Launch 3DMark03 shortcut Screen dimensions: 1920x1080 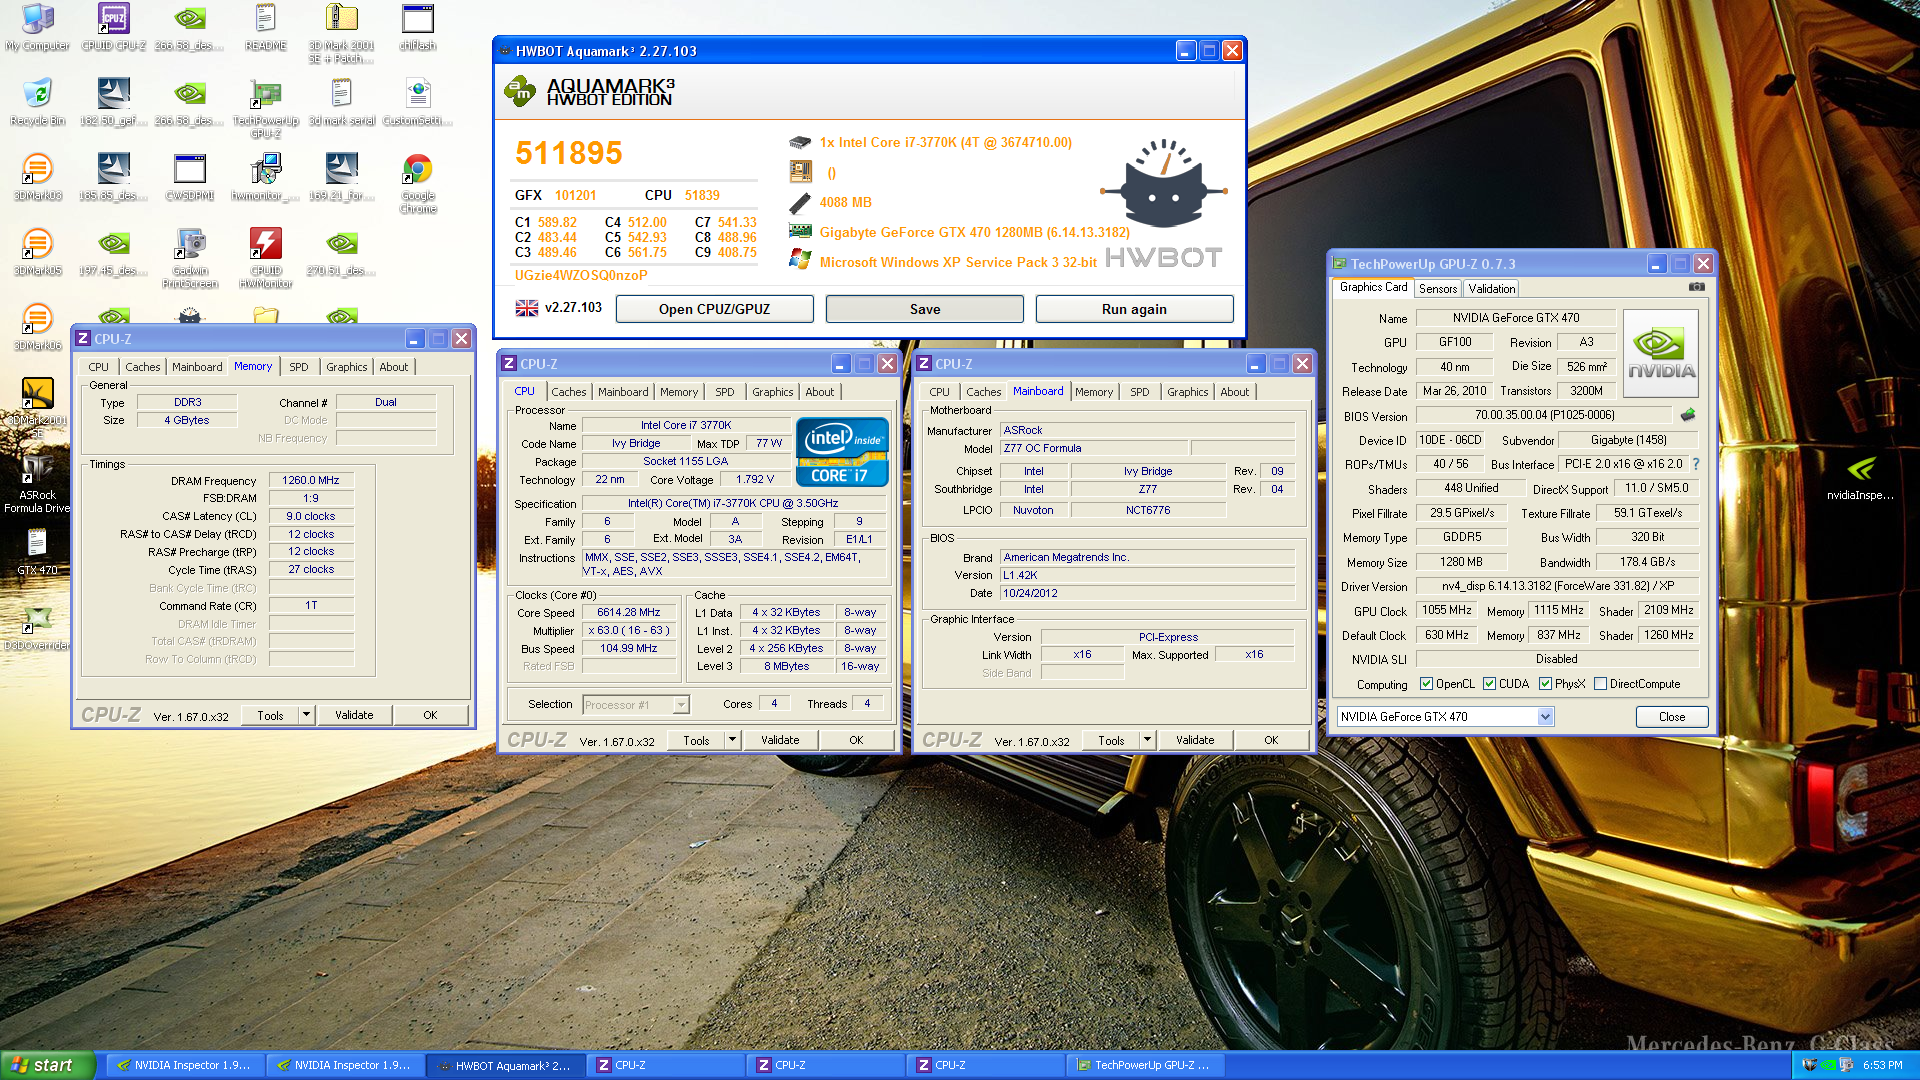click(37, 177)
